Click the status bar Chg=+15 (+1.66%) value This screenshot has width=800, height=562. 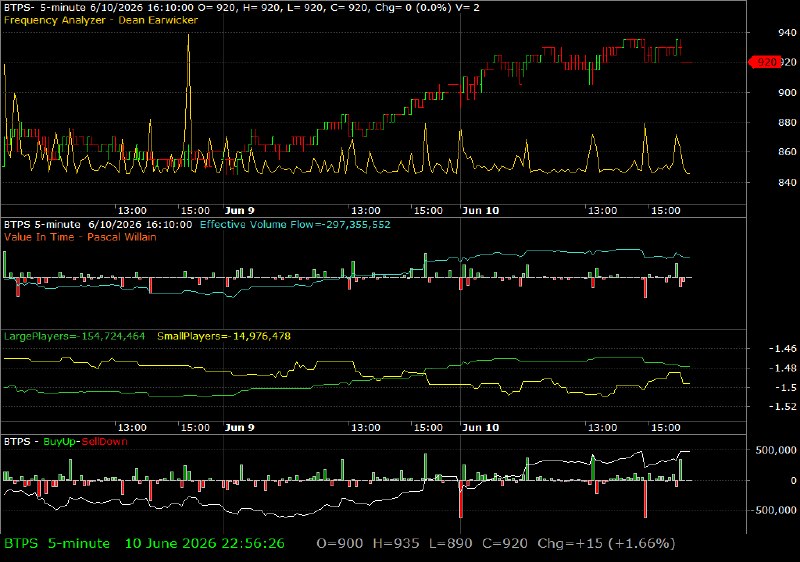coord(606,544)
